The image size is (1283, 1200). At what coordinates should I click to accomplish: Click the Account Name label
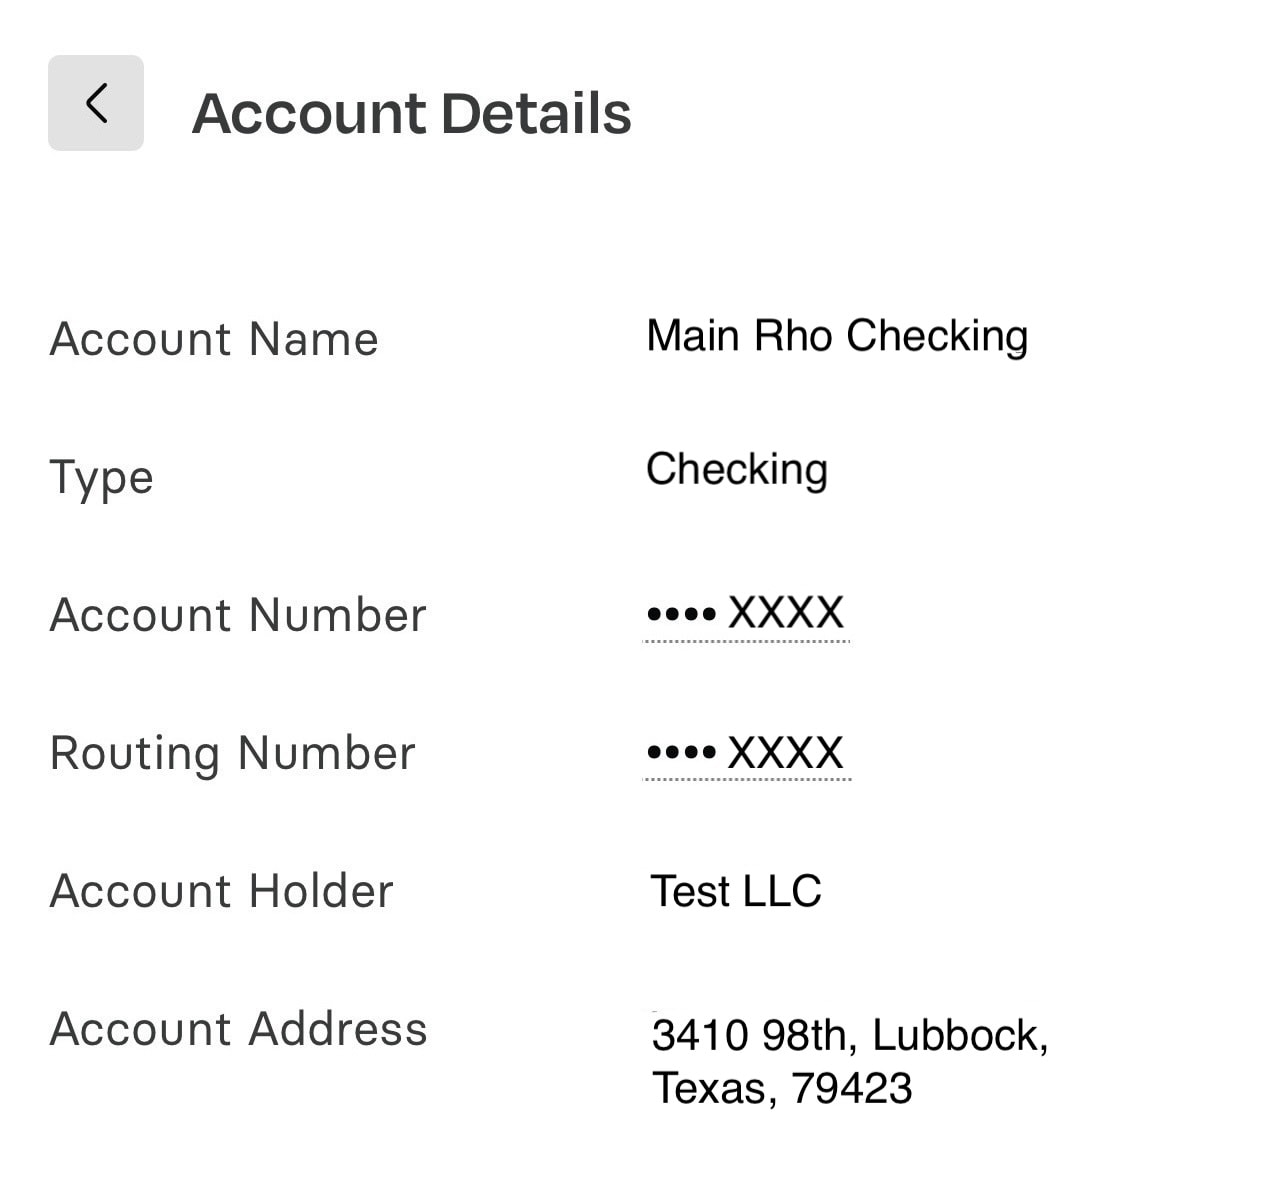pos(214,339)
